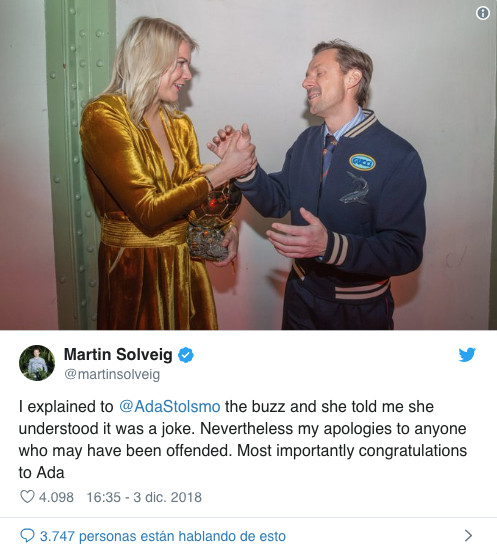Open the tweet timestamp 16:35 - 3 dic. 2018
The width and height of the screenshot is (497, 554).
coord(144,497)
